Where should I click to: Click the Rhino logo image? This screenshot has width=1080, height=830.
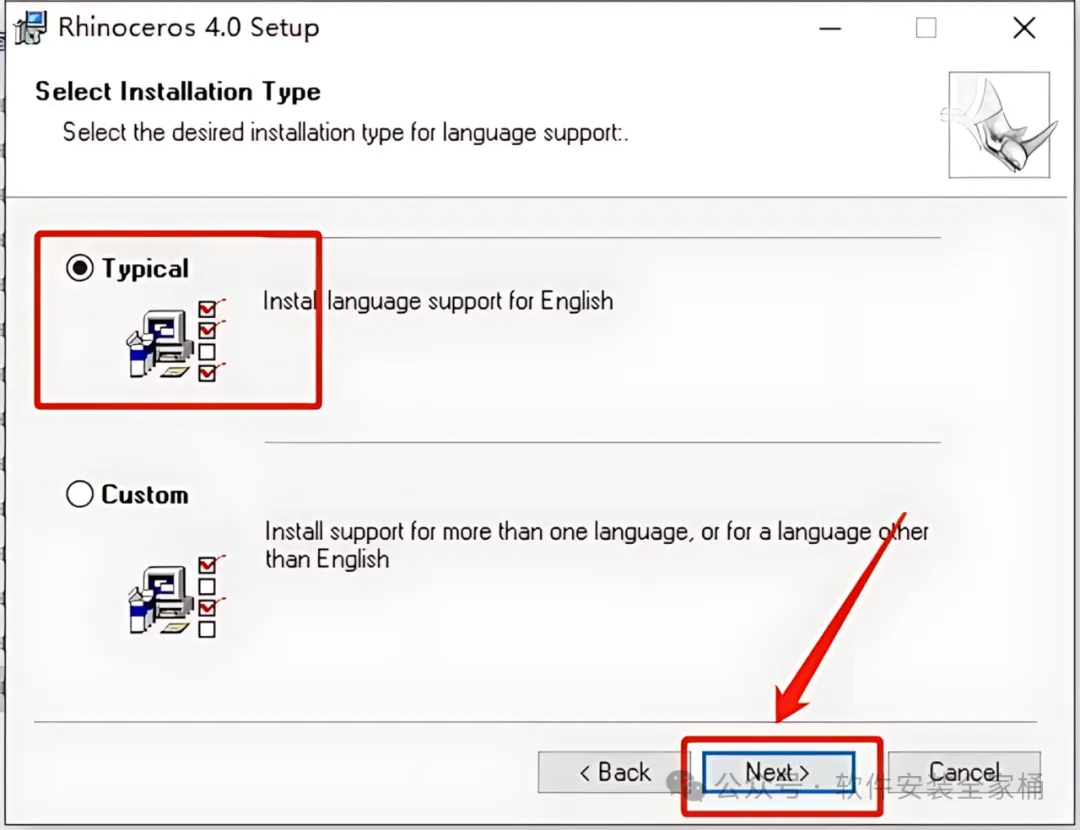coord(999,125)
